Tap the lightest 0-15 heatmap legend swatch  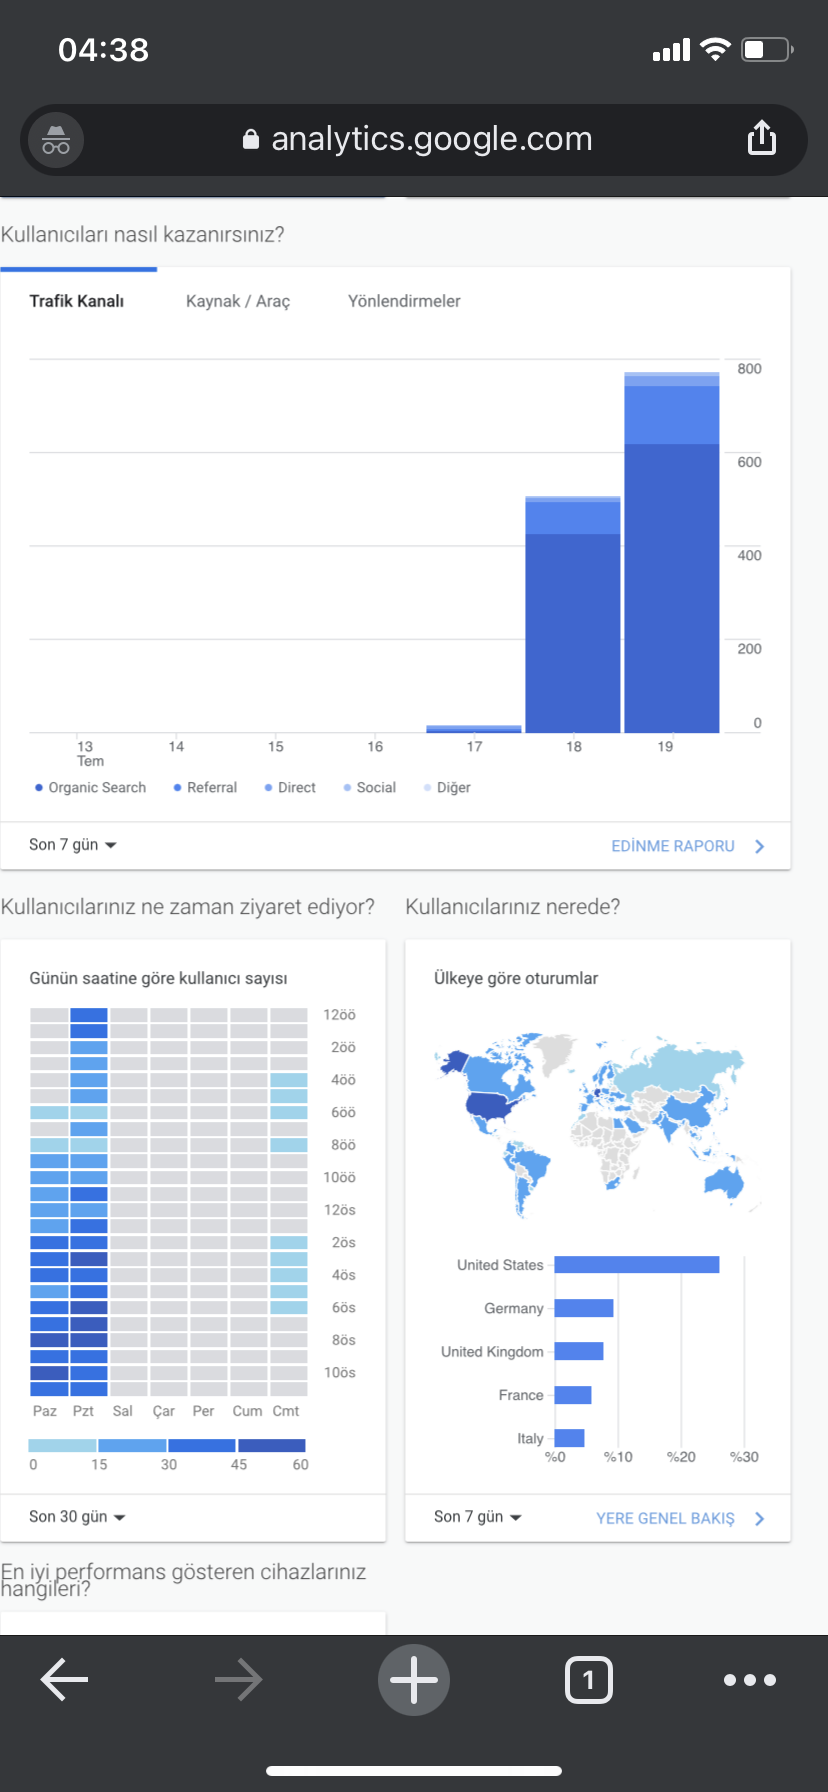tap(62, 1445)
